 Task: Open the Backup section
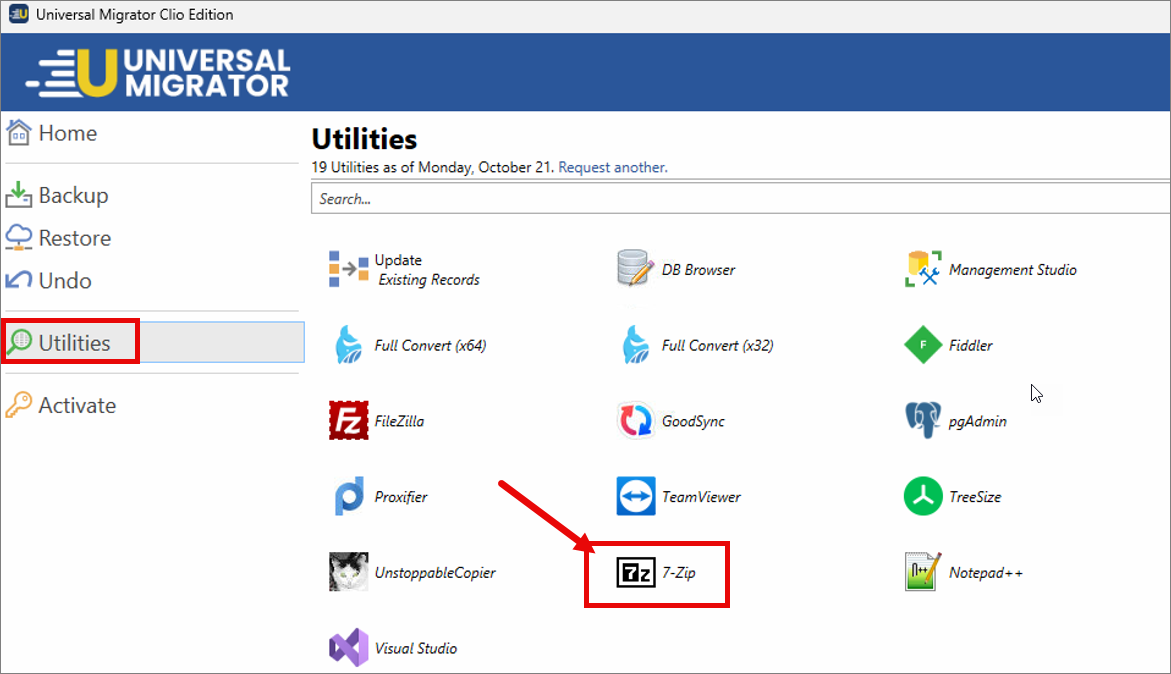click(73, 195)
